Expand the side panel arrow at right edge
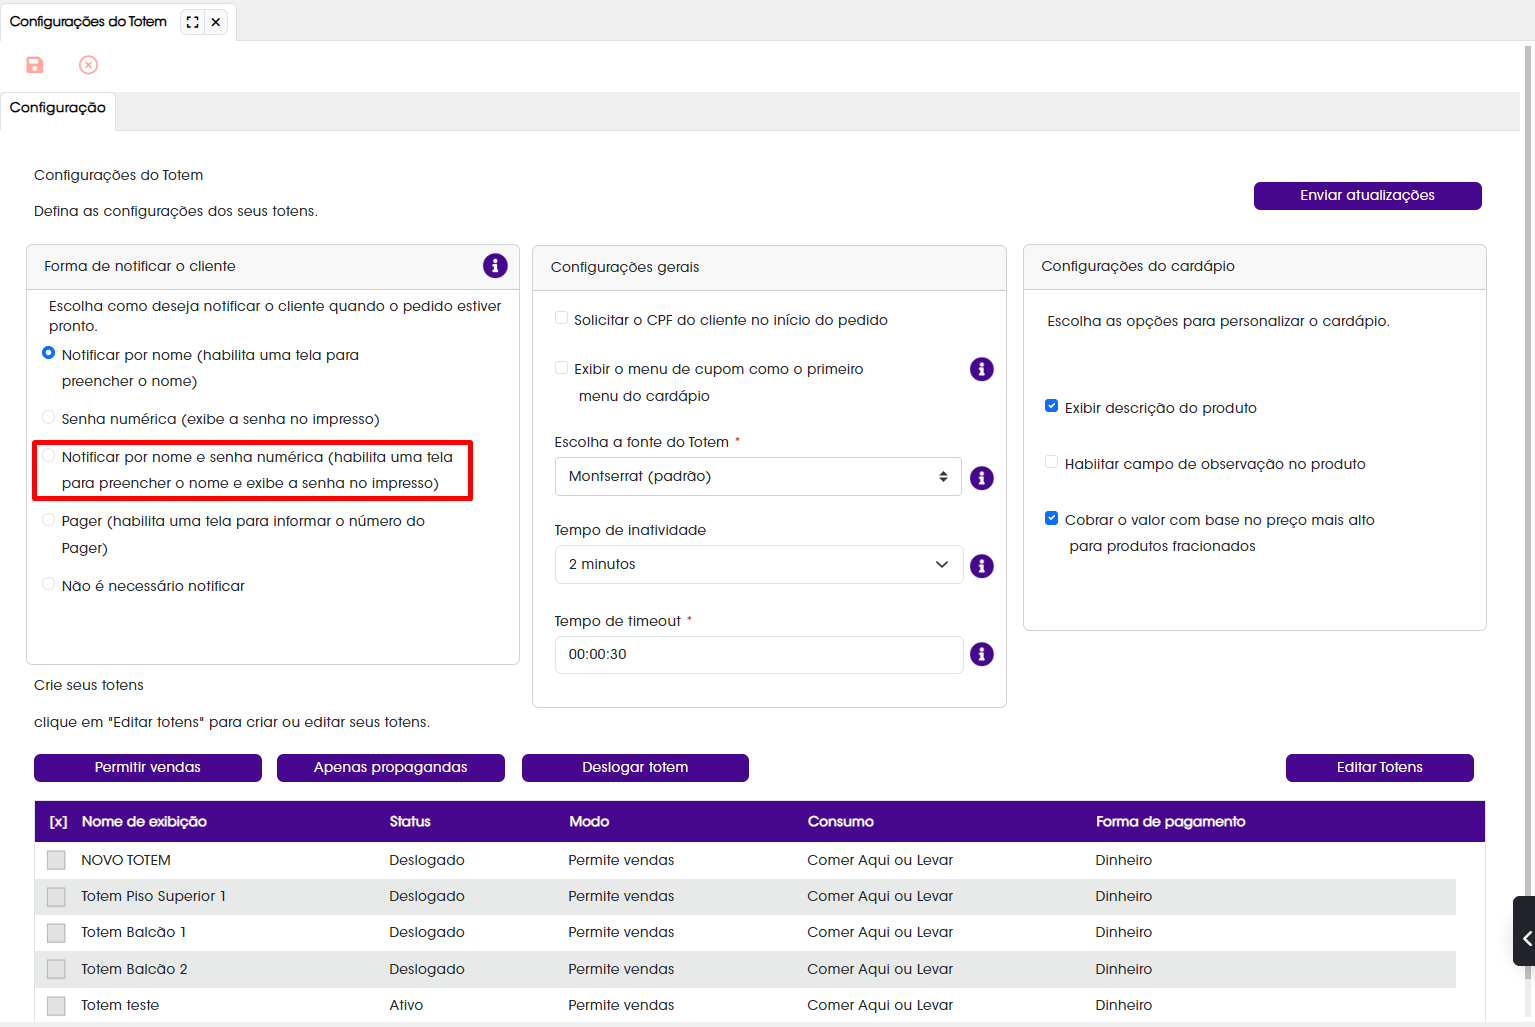Viewport: 1535px width, 1027px height. 1525,937
